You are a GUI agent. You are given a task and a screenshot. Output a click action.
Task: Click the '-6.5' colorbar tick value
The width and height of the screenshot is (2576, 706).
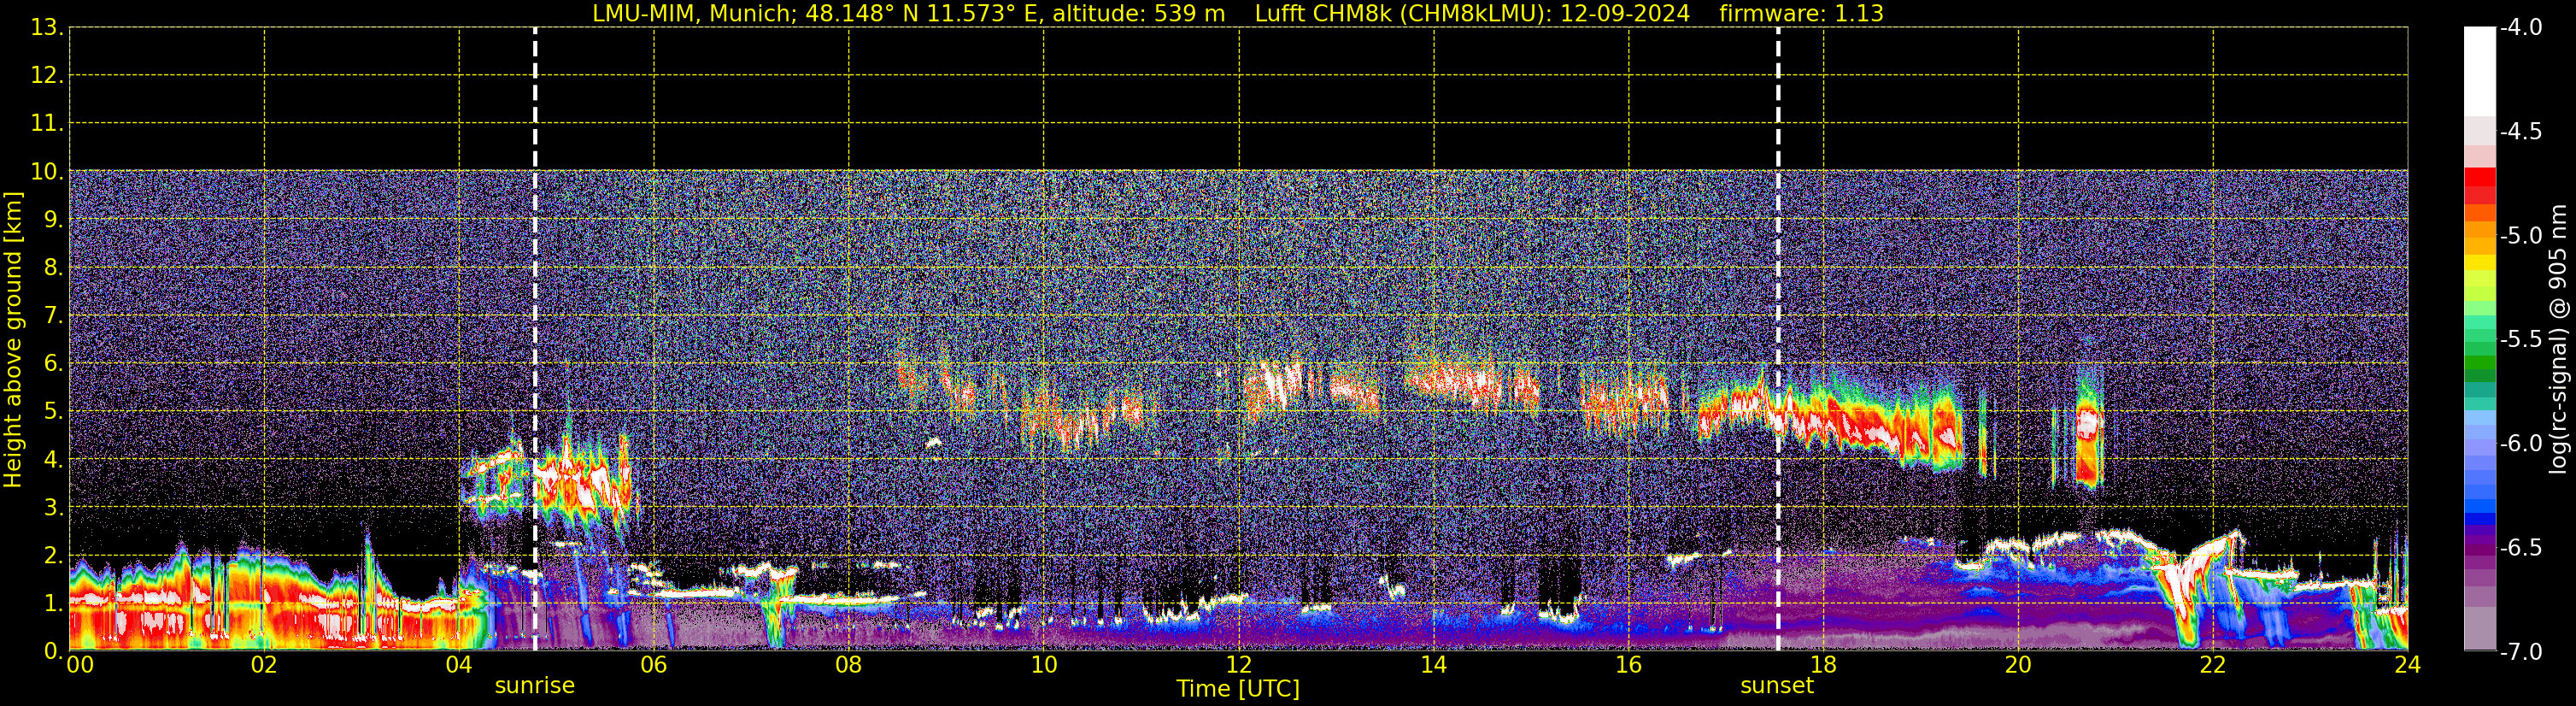click(x=2521, y=548)
